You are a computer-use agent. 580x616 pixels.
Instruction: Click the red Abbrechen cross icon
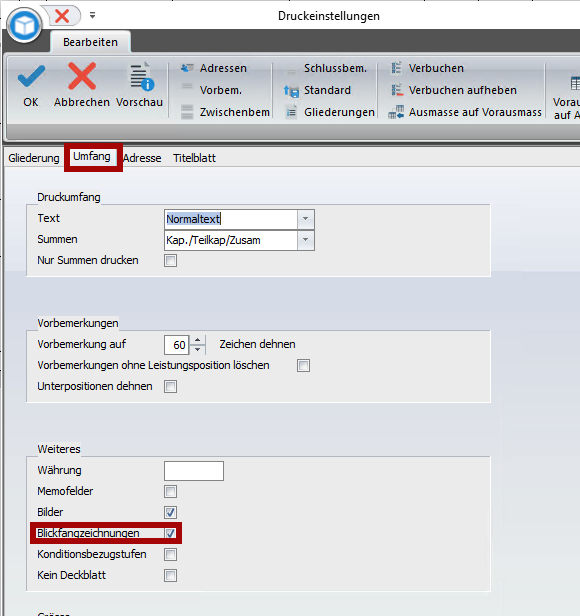pyautogui.click(x=82, y=76)
